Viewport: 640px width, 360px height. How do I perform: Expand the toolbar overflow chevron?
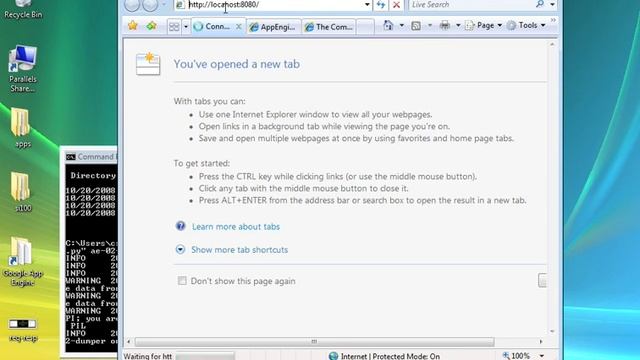(553, 20)
